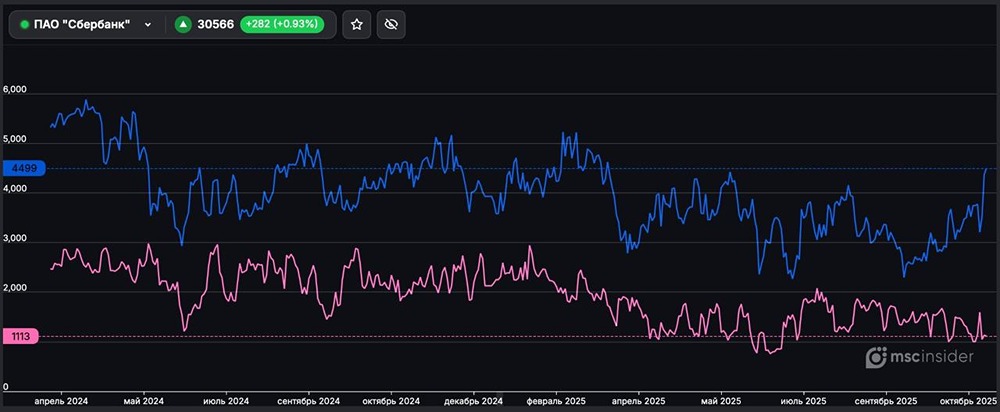Select the pink 1113 price label
The width and height of the screenshot is (1000, 412).
pos(20,337)
